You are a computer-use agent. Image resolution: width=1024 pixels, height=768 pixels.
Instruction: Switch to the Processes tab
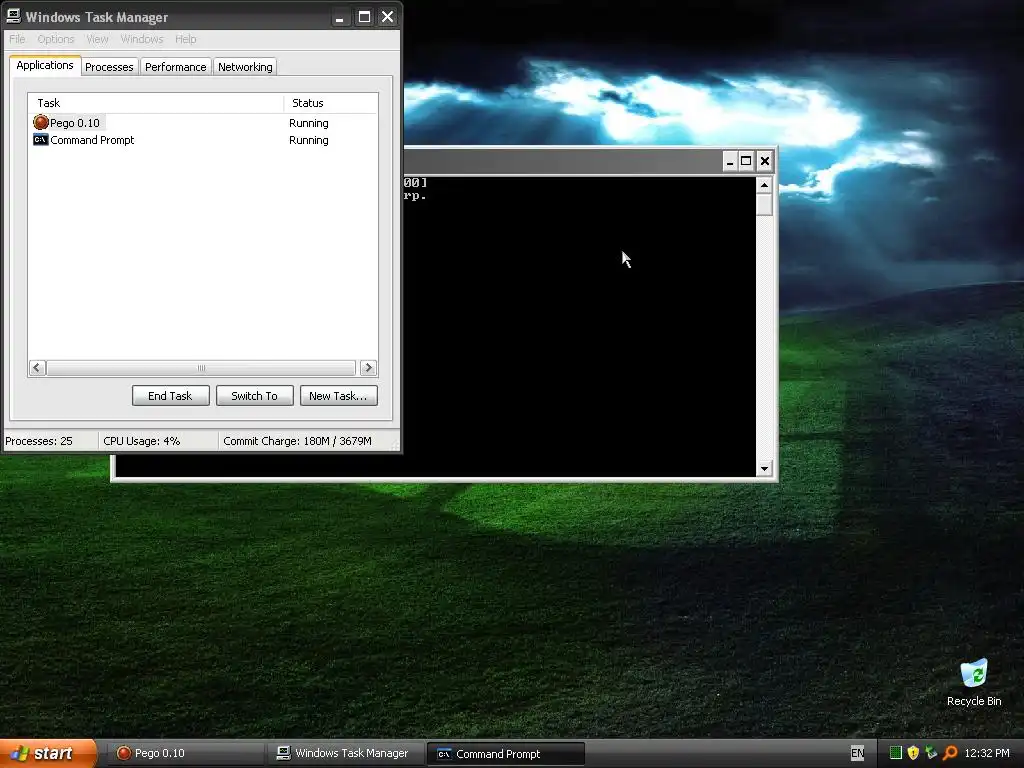[x=109, y=67]
